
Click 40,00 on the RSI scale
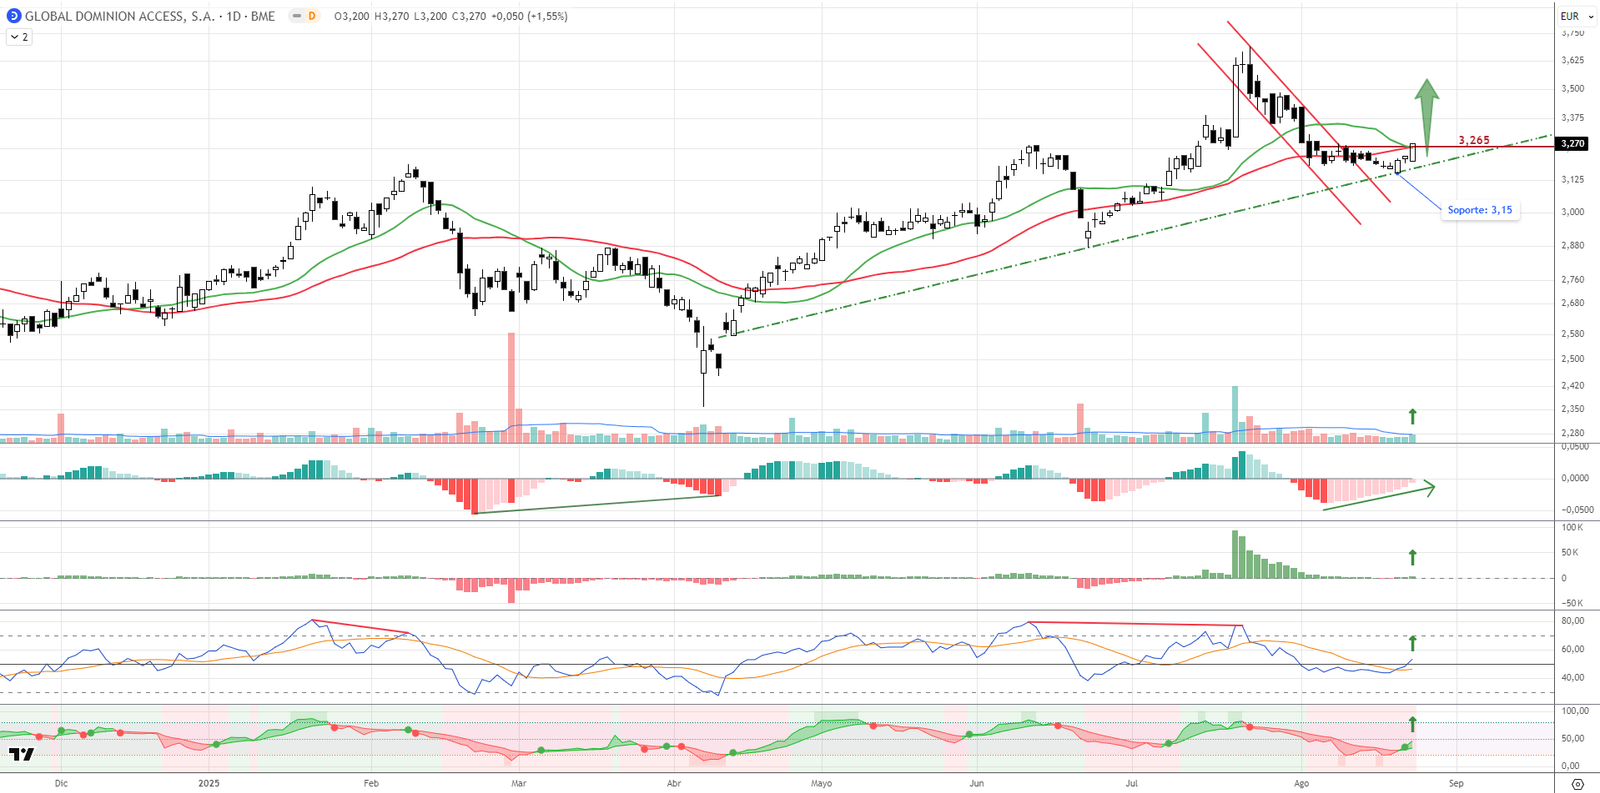[1573, 677]
